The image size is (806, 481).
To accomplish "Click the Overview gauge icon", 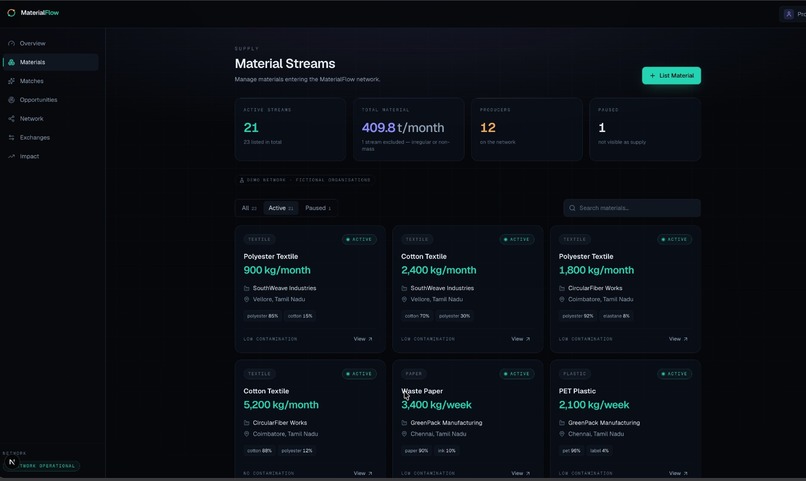I will tap(11, 43).
